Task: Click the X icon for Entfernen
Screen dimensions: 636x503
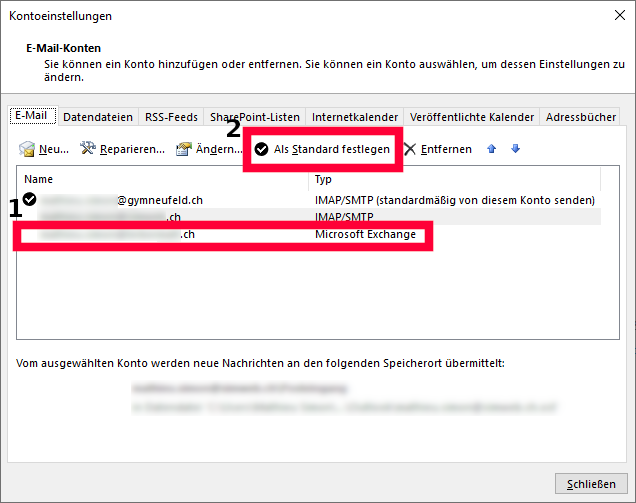Action: pyautogui.click(x=410, y=149)
